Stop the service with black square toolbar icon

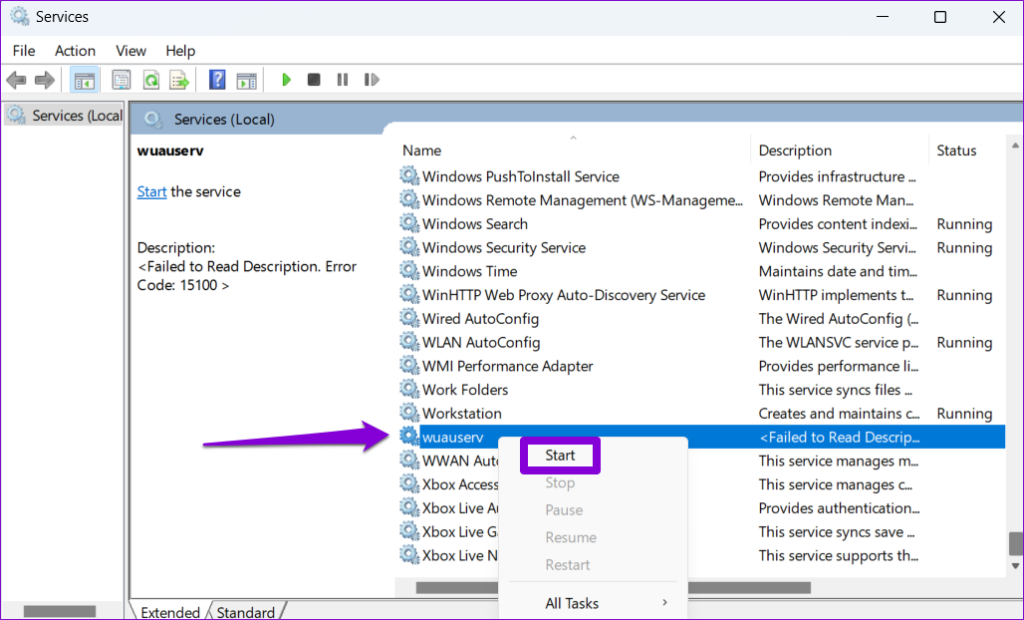313,79
